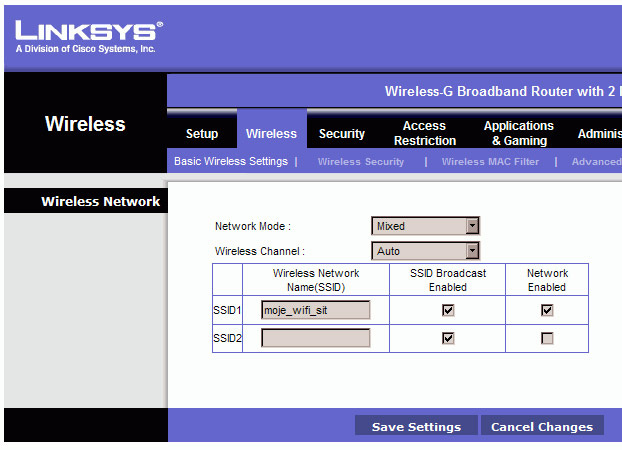Open Wireless Security subtab
The width and height of the screenshot is (622, 450).
point(361,162)
